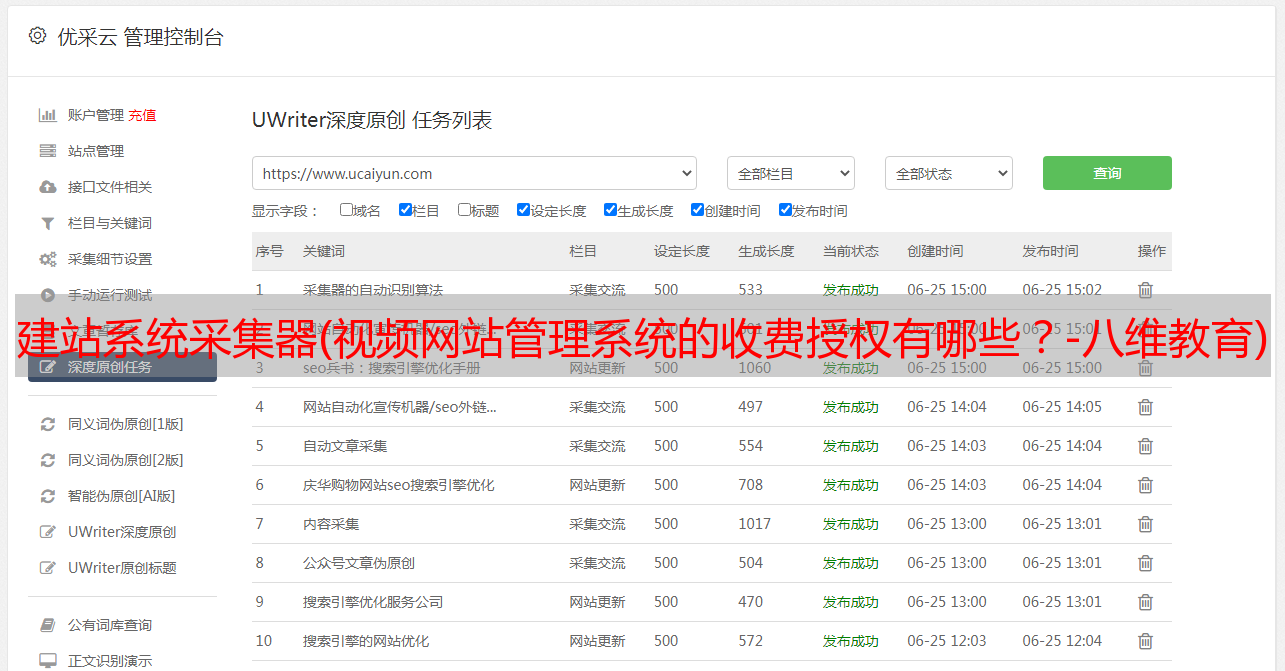Click keyword 内容采集 in row 7
Viewport: 1285px width, 671px height.
pyautogui.click(x=331, y=524)
